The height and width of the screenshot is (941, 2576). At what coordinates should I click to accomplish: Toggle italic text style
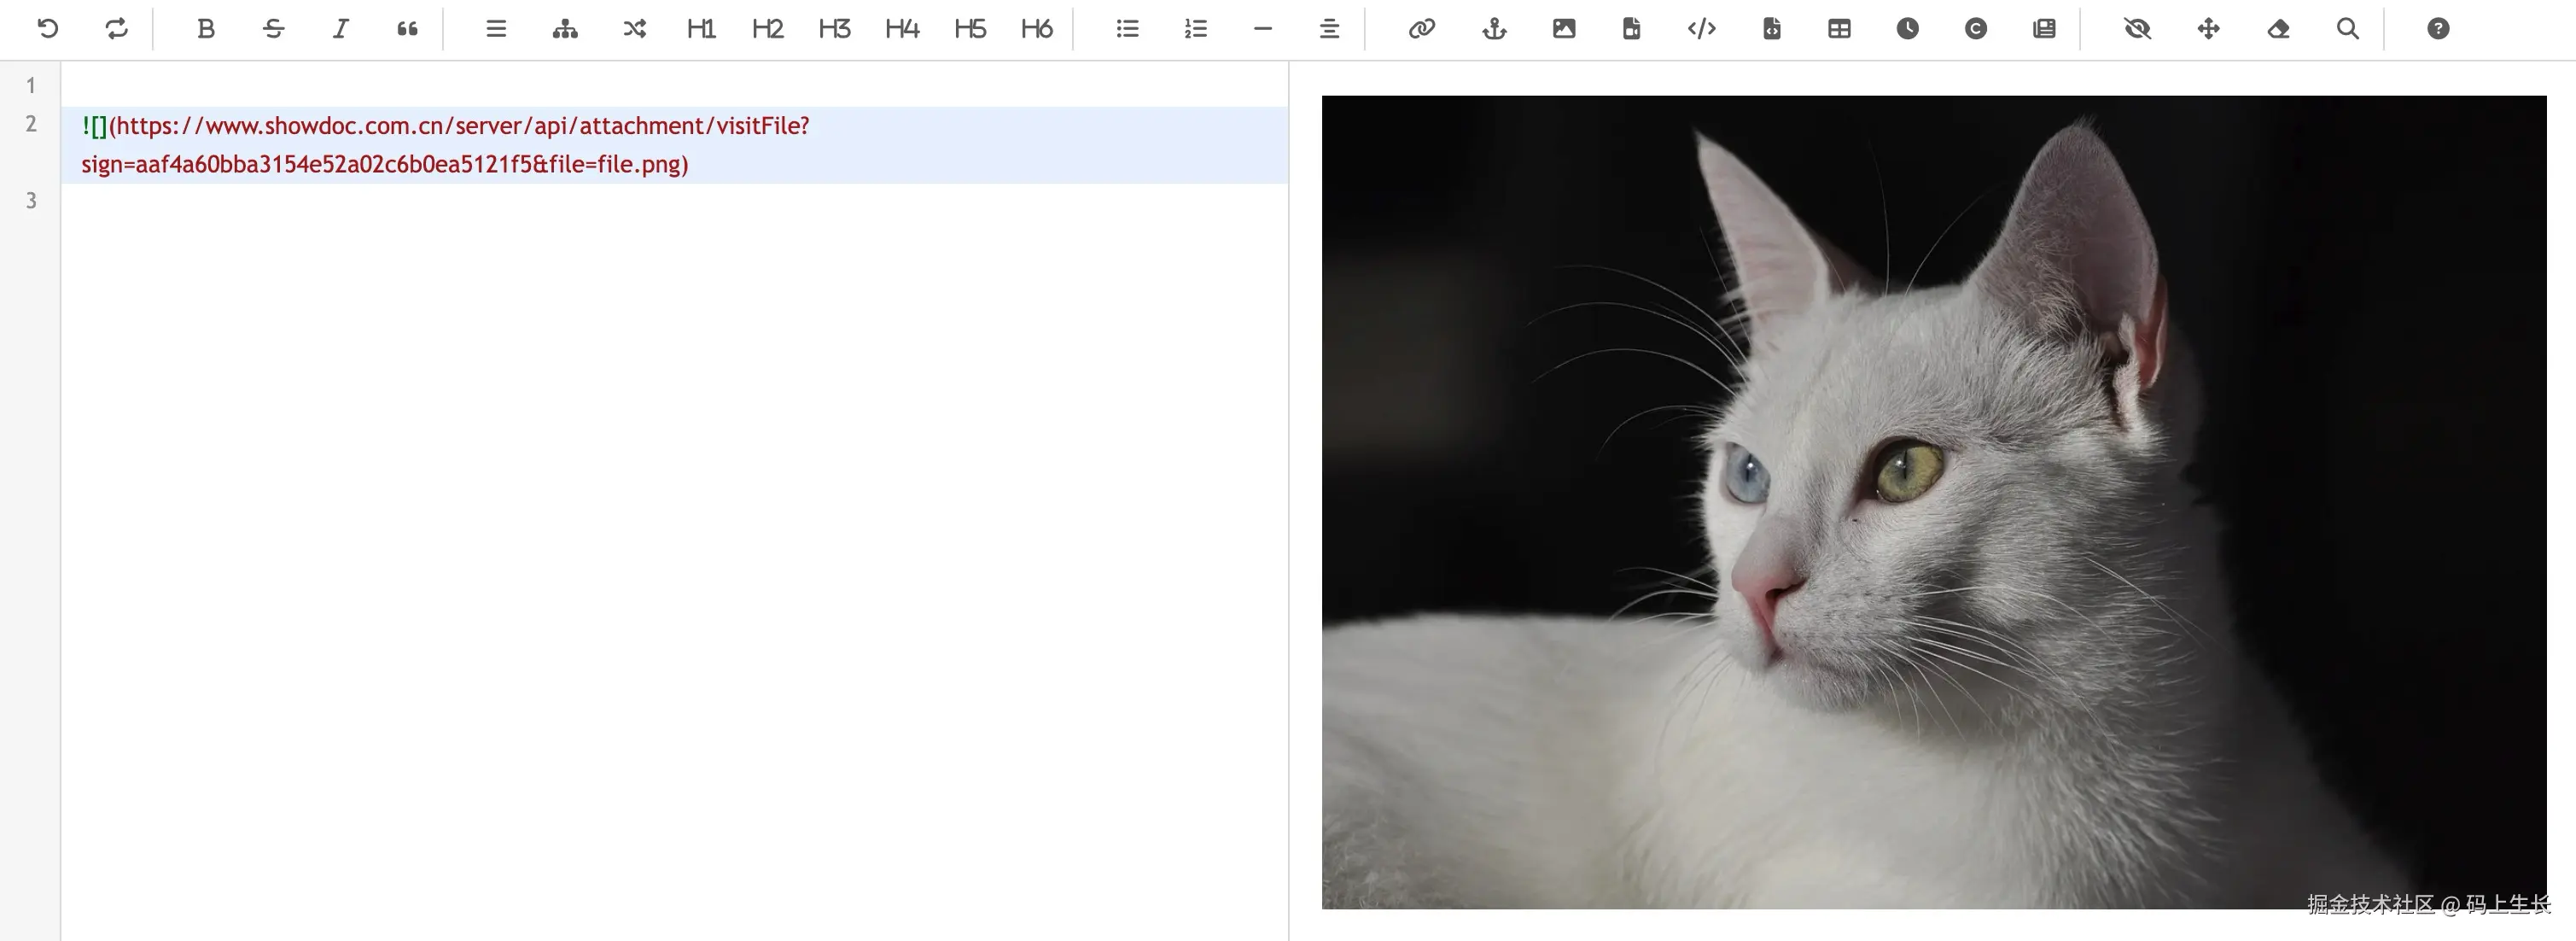coord(340,28)
